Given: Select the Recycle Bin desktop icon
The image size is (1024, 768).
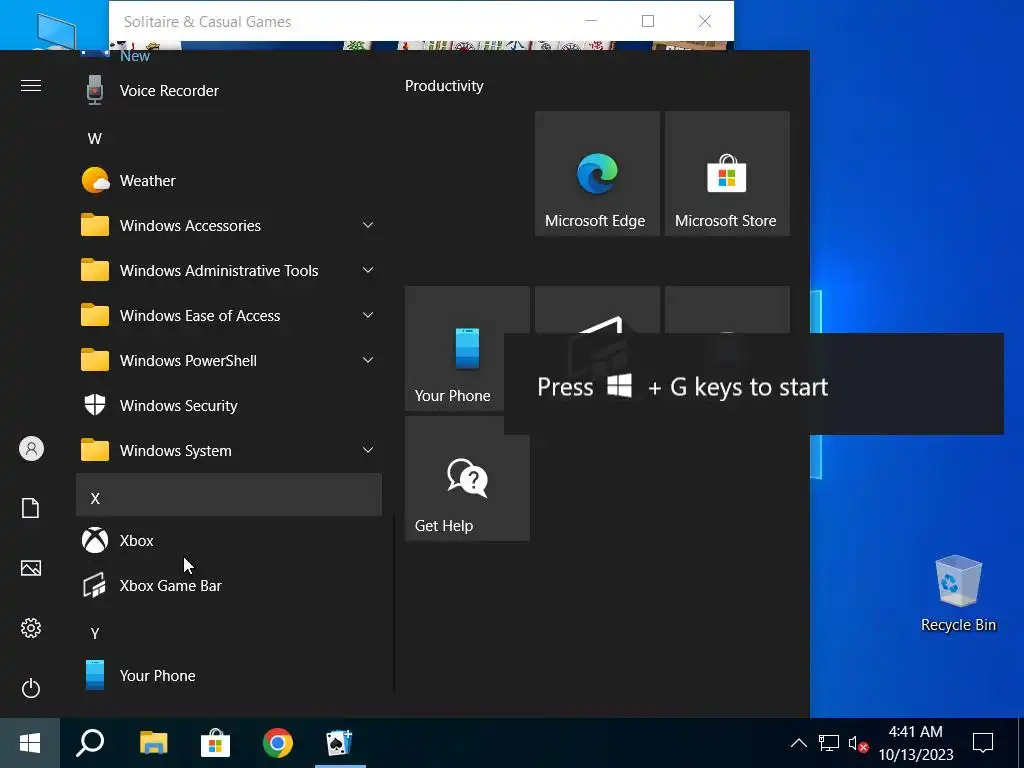Looking at the screenshot, I should coord(958,594).
